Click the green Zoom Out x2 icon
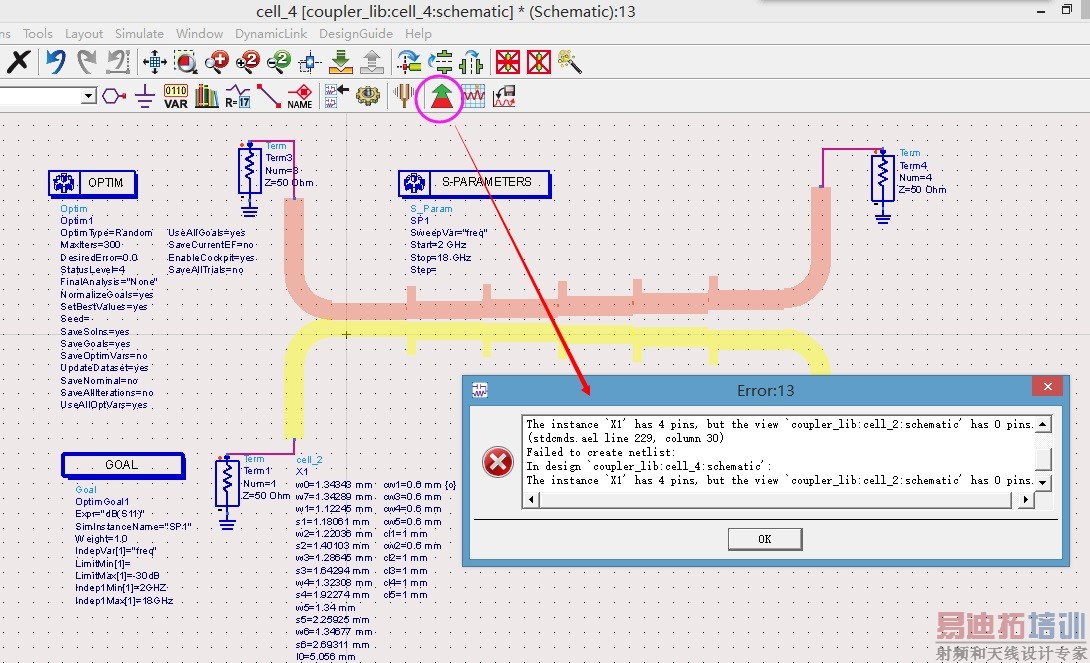 point(279,62)
